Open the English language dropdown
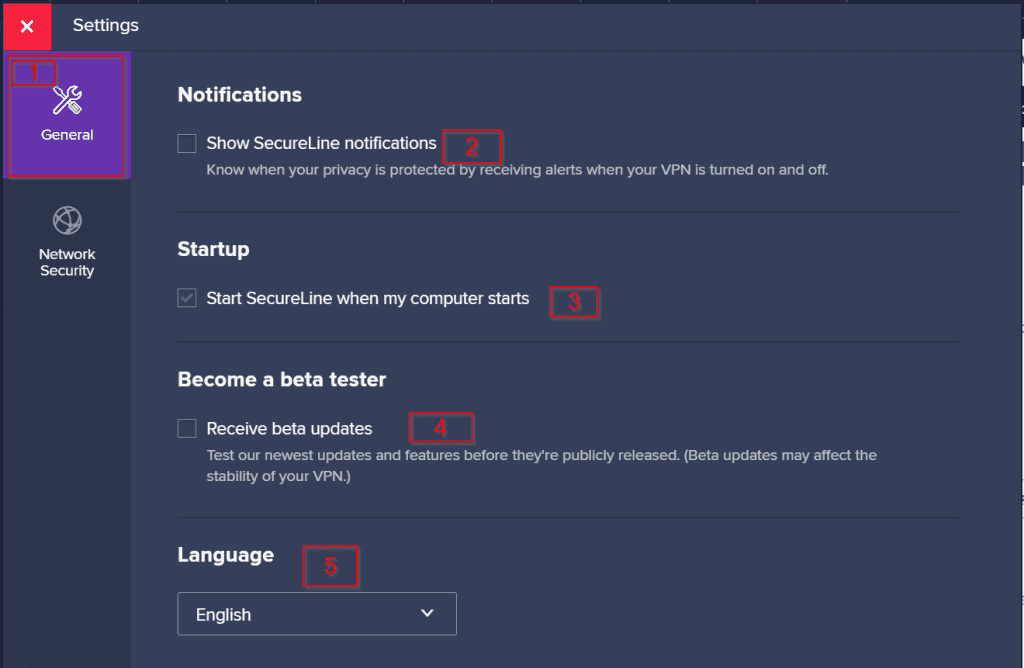1024x668 pixels. pyautogui.click(x=317, y=614)
